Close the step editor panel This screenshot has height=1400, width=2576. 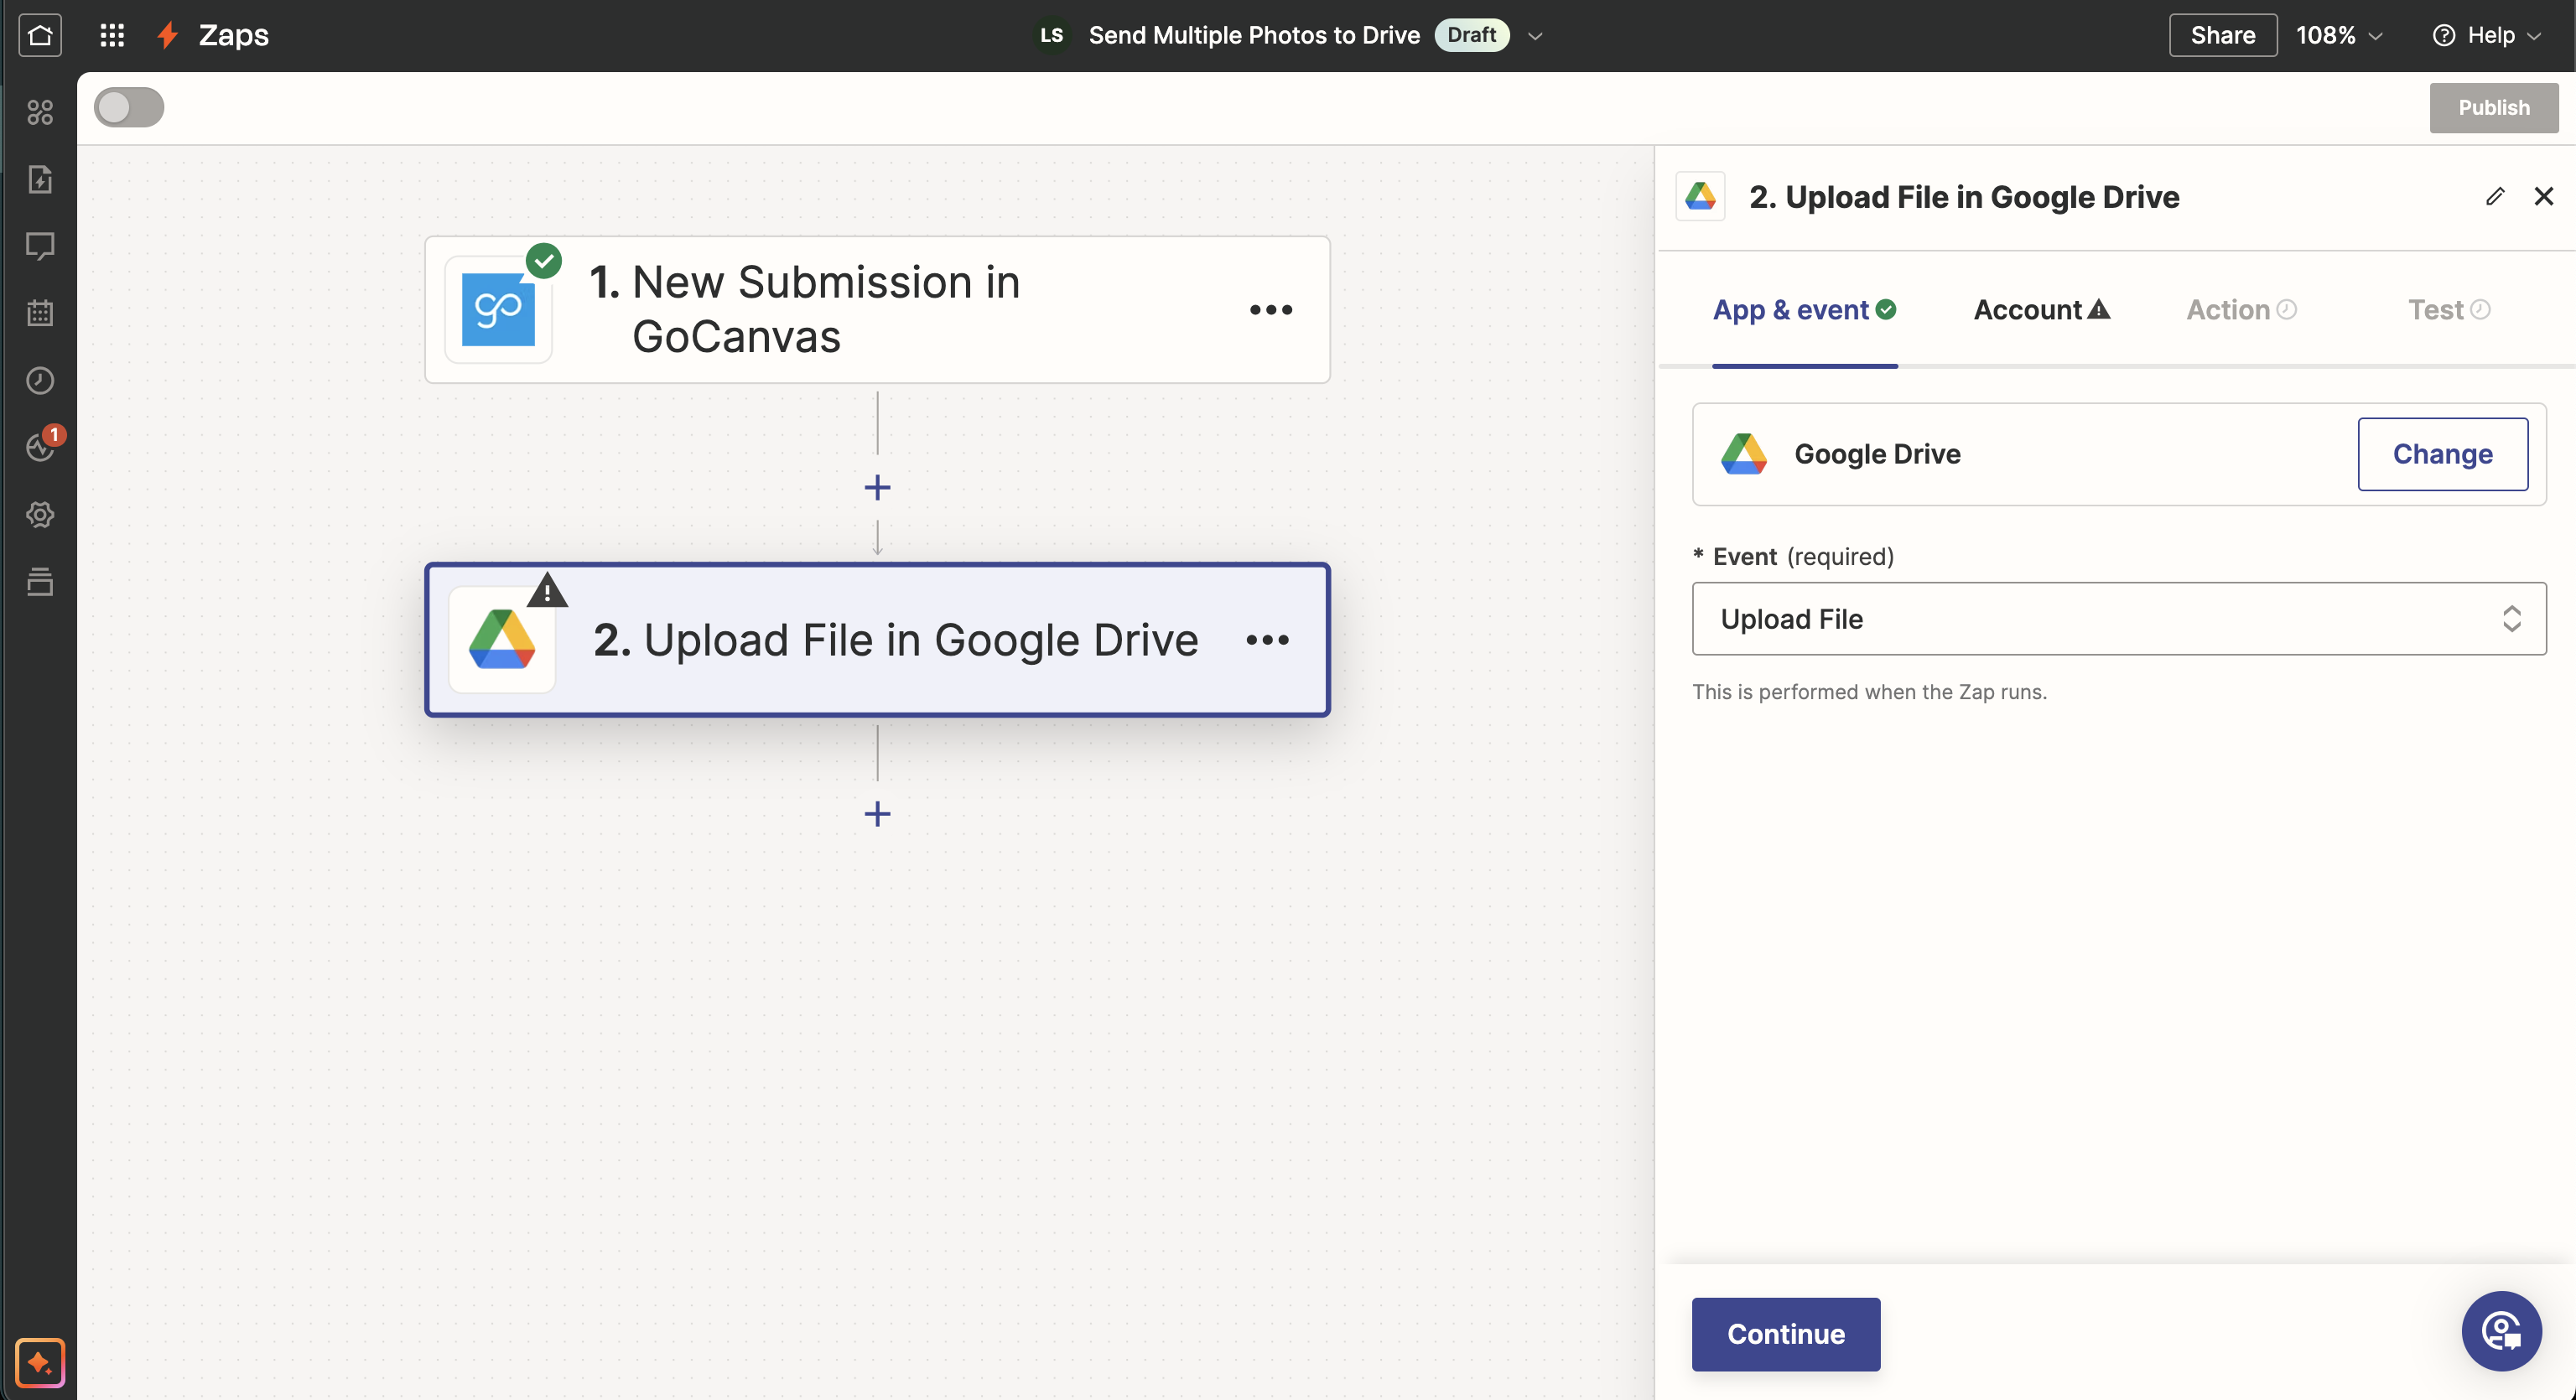[2544, 196]
